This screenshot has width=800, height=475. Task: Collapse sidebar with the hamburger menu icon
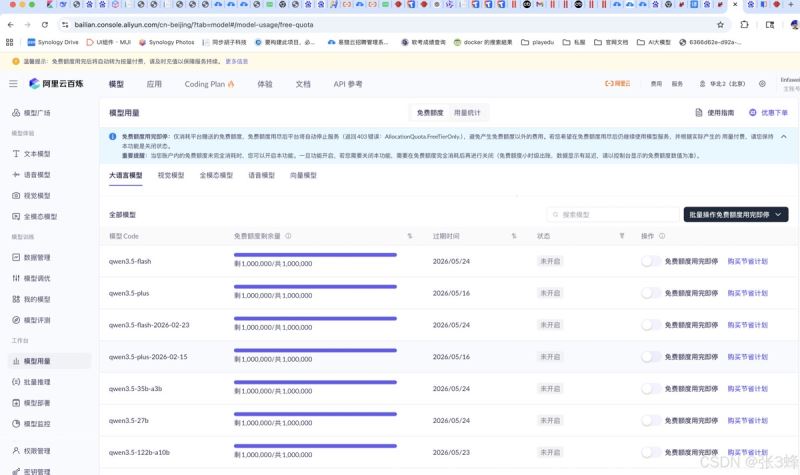(13, 84)
